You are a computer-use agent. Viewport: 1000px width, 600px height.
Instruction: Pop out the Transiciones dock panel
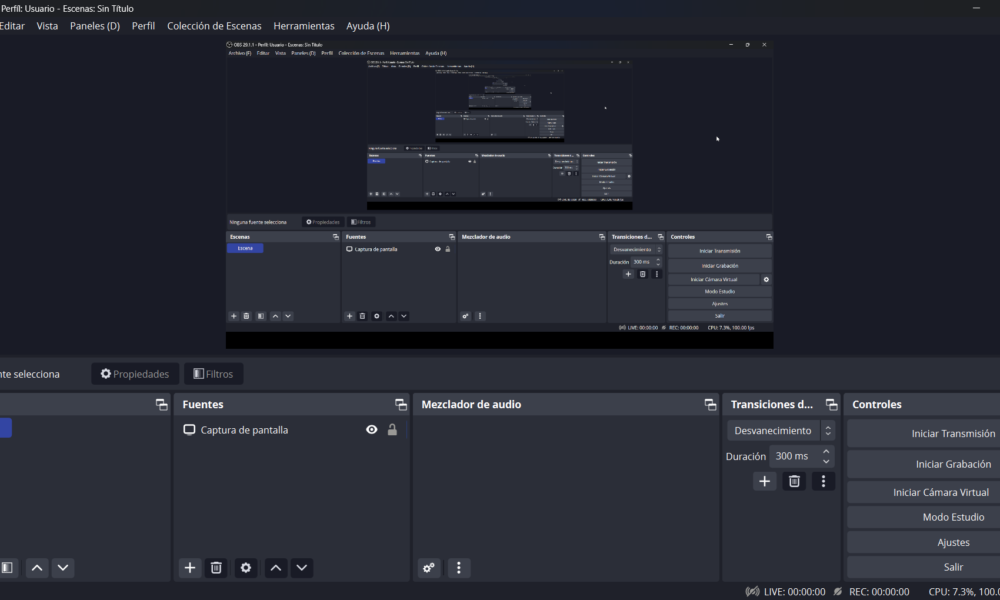click(x=831, y=404)
